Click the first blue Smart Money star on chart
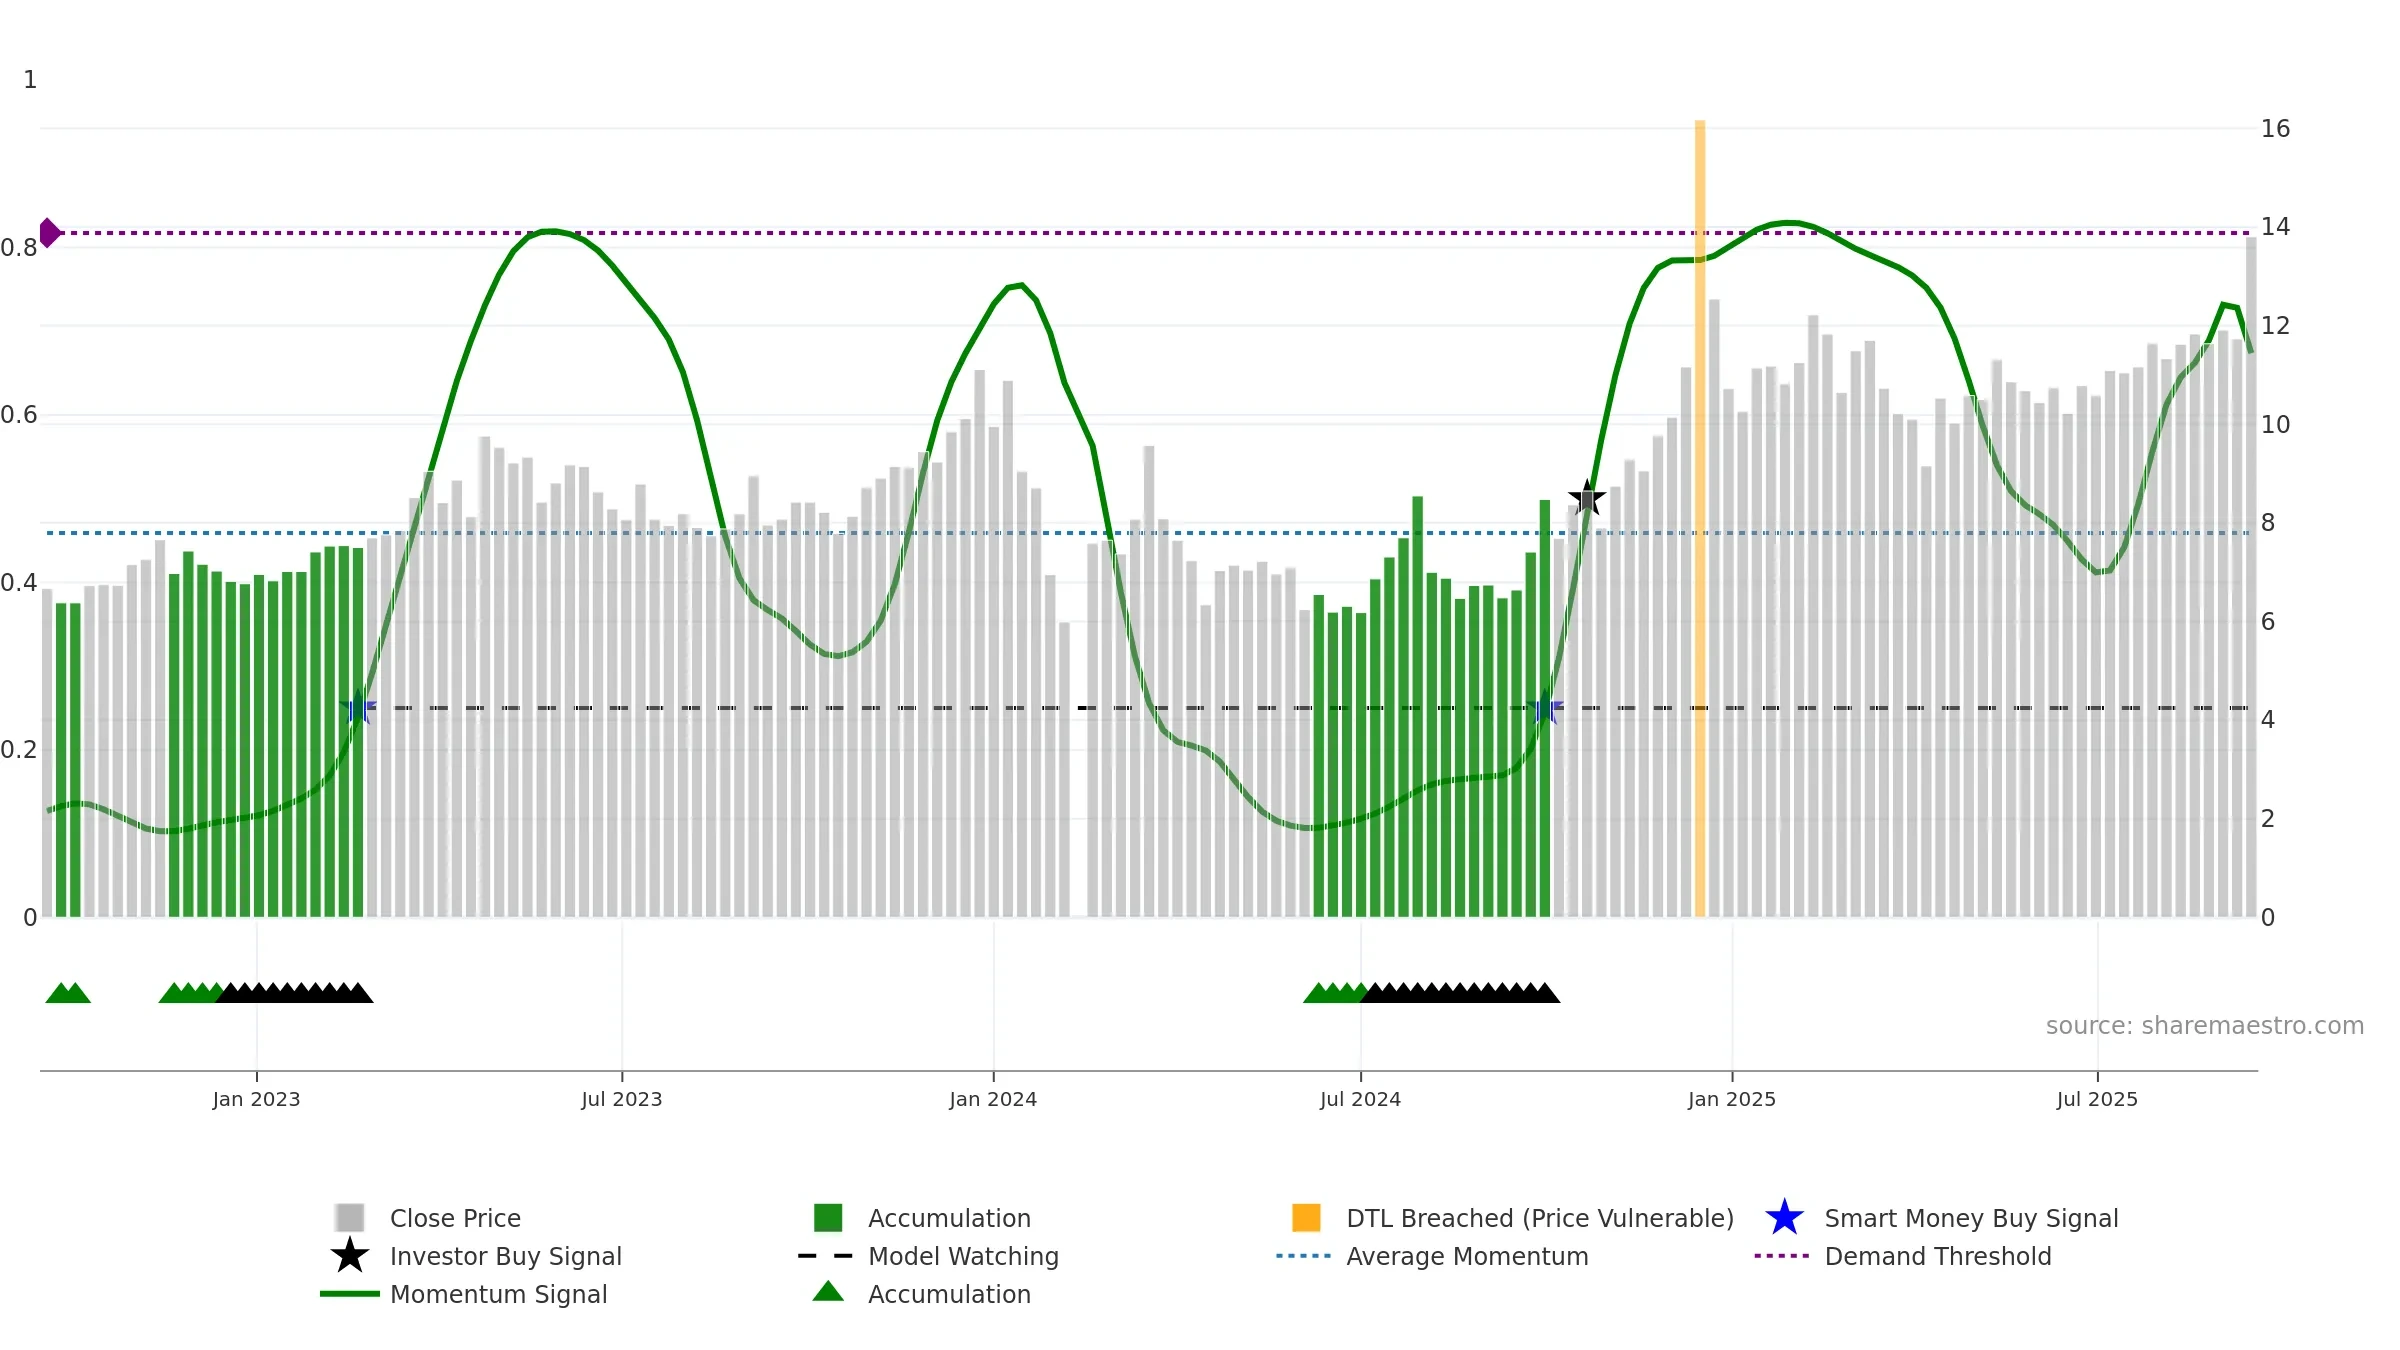Image resolution: width=2400 pixels, height=1350 pixels. [358, 707]
